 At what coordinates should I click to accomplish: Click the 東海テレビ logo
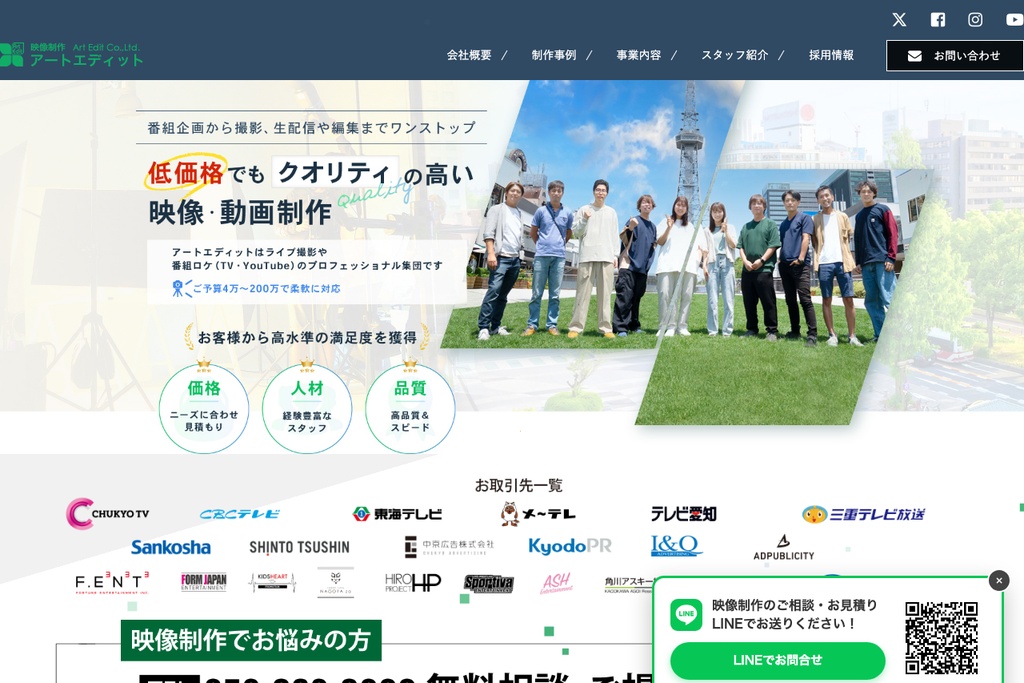point(397,514)
